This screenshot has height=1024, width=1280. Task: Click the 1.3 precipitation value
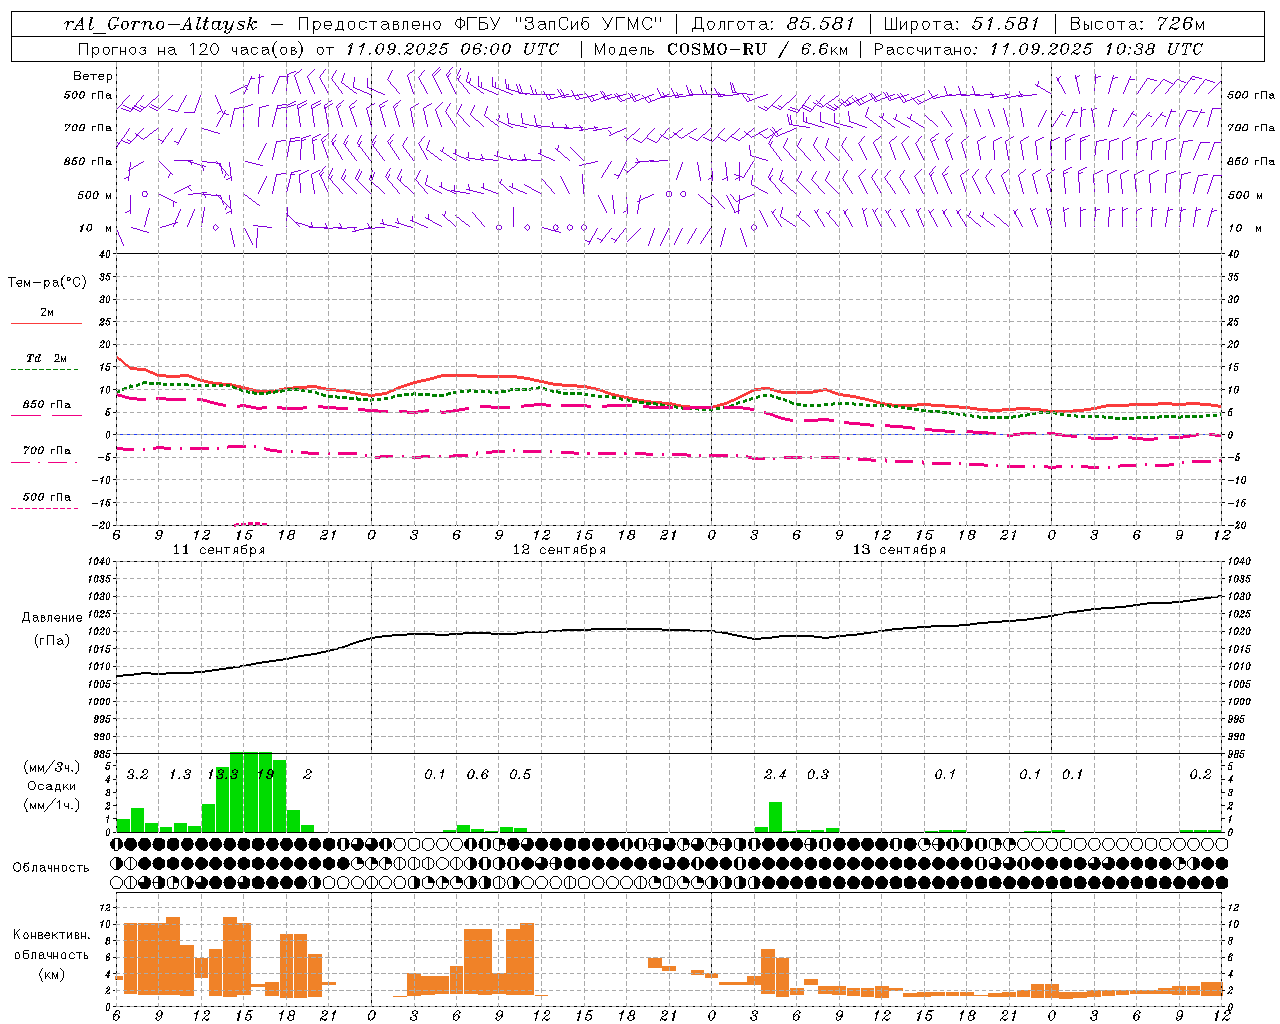[x=180, y=775]
